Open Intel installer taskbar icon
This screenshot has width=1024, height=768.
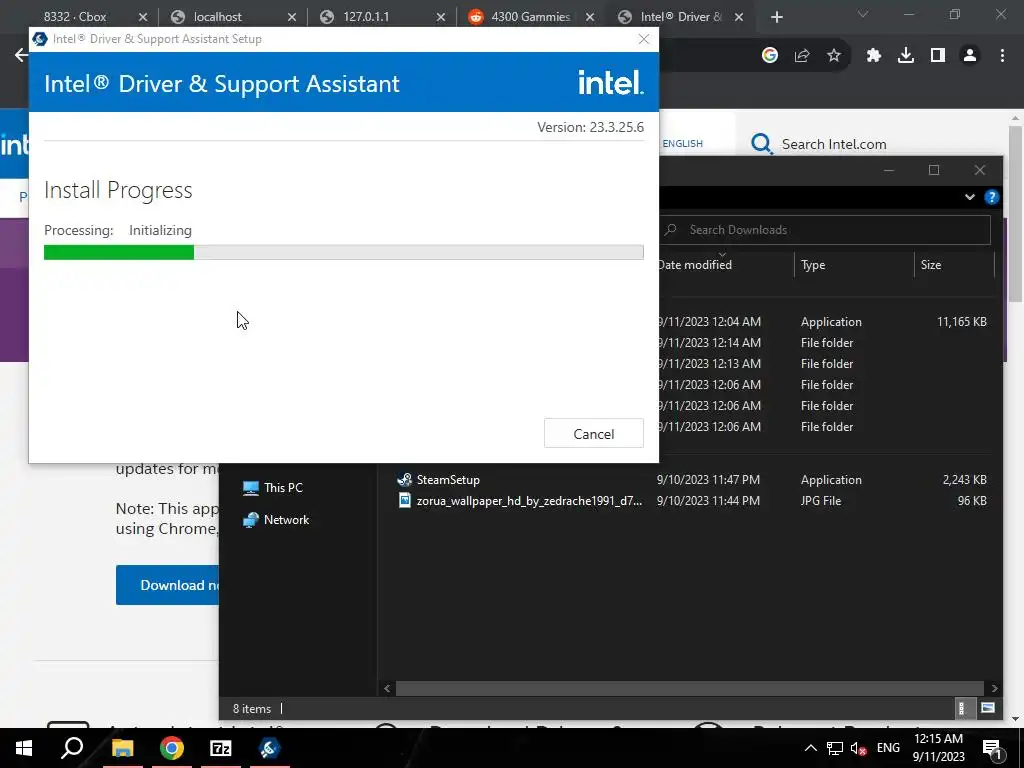(270, 748)
